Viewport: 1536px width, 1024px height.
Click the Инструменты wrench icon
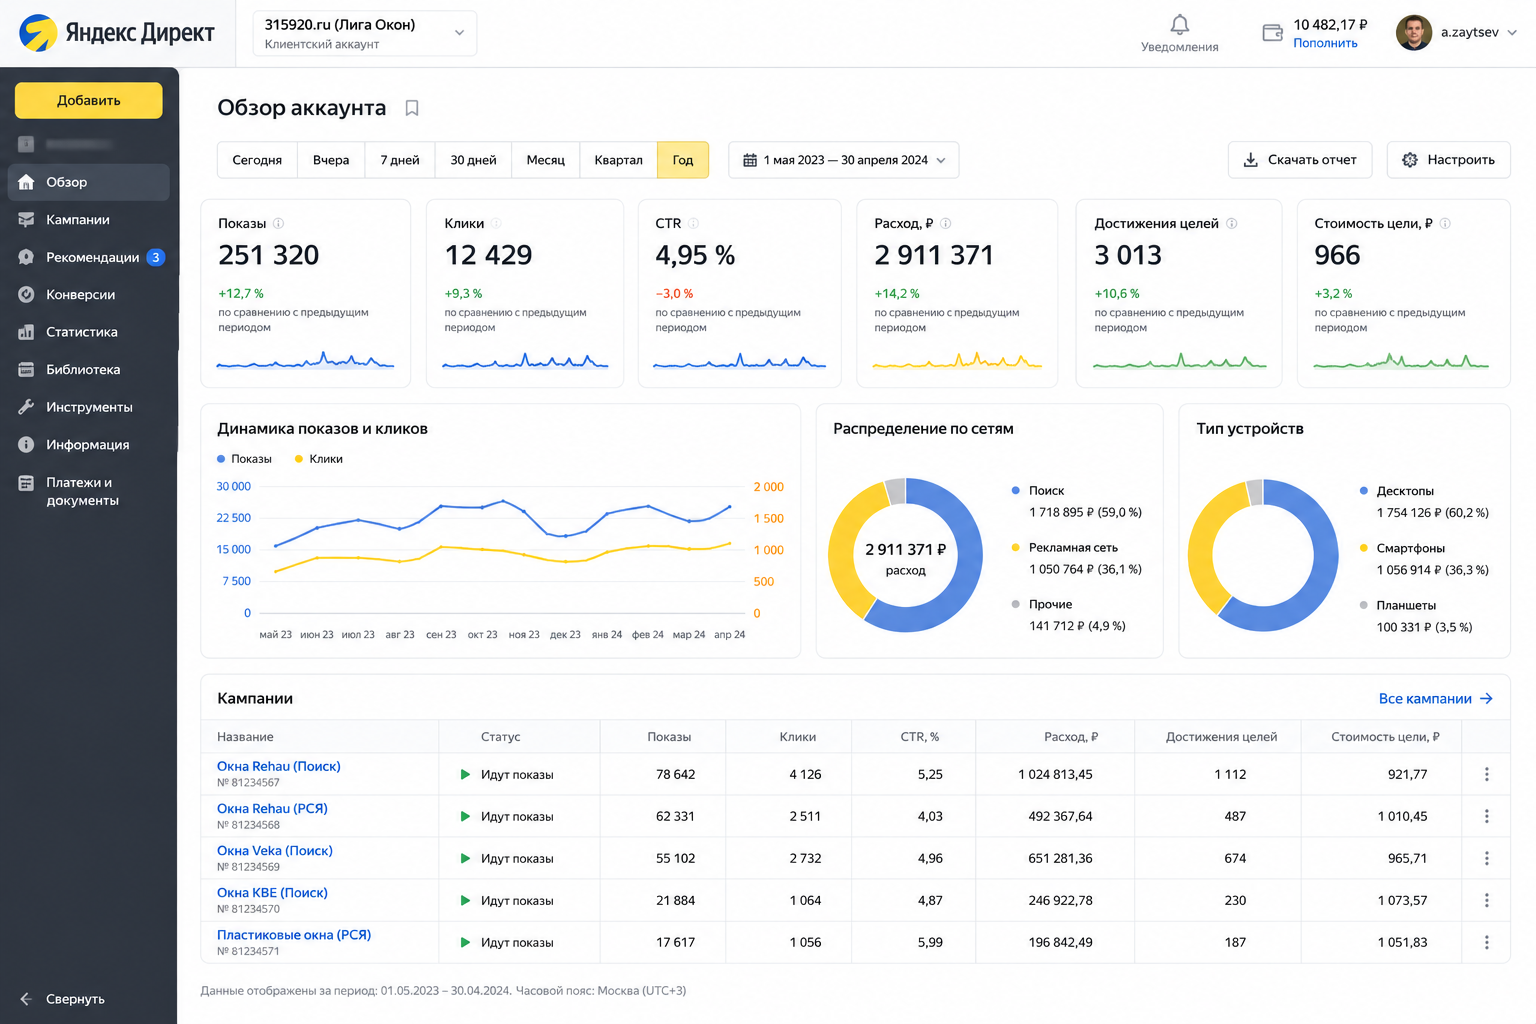pos(26,407)
